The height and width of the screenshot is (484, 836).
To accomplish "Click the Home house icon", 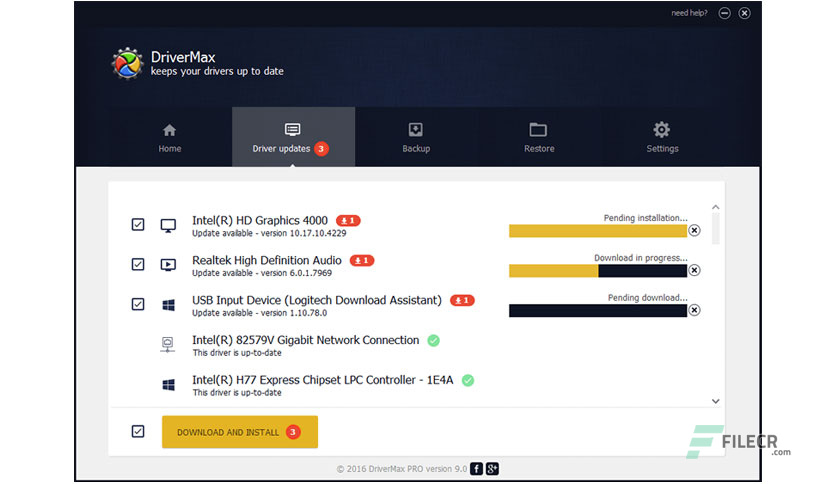I will click(x=170, y=130).
